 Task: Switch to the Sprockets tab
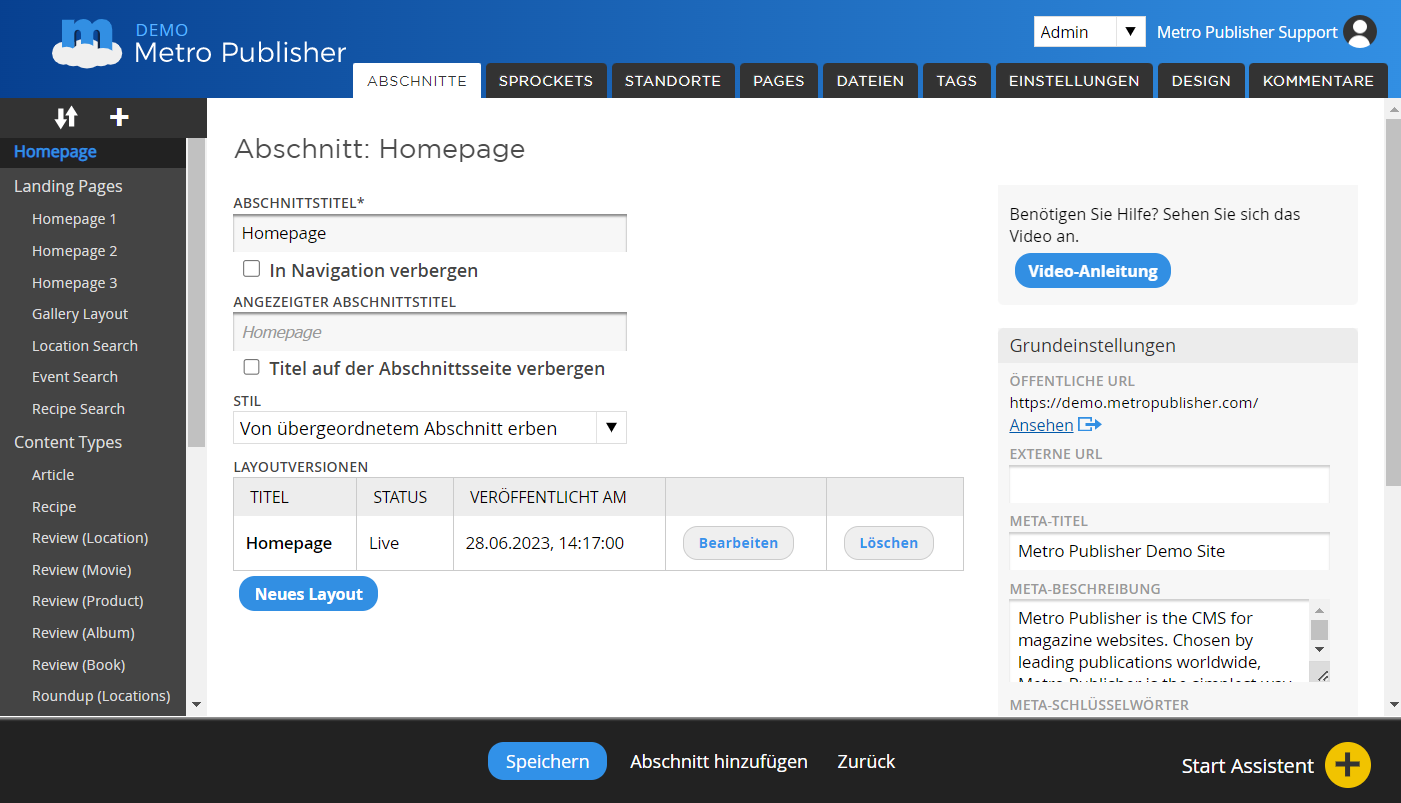[546, 81]
